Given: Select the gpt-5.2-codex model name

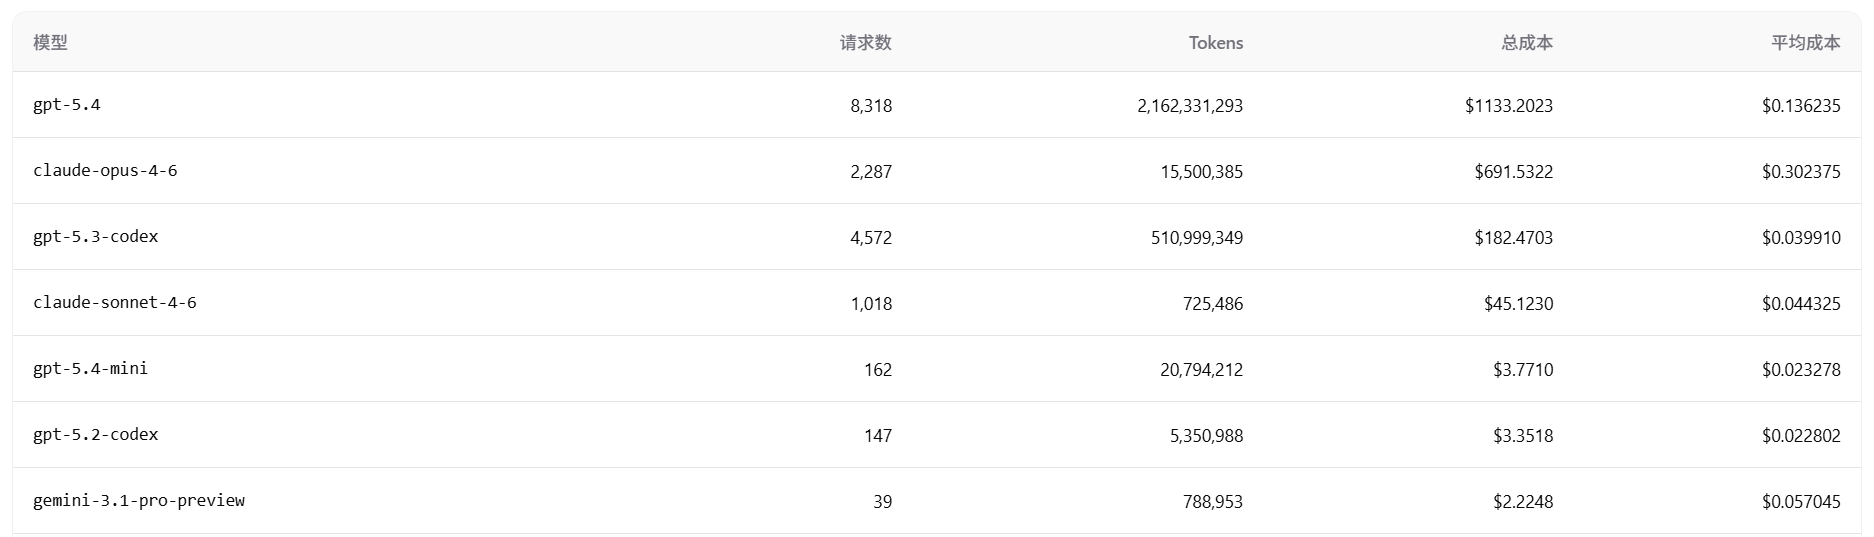Looking at the screenshot, I should point(96,435).
